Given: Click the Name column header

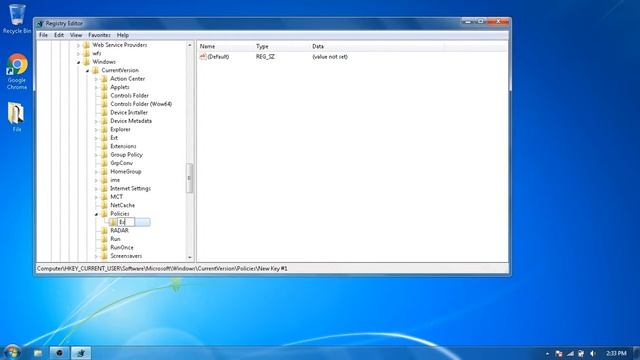Looking at the screenshot, I should click(225, 47).
